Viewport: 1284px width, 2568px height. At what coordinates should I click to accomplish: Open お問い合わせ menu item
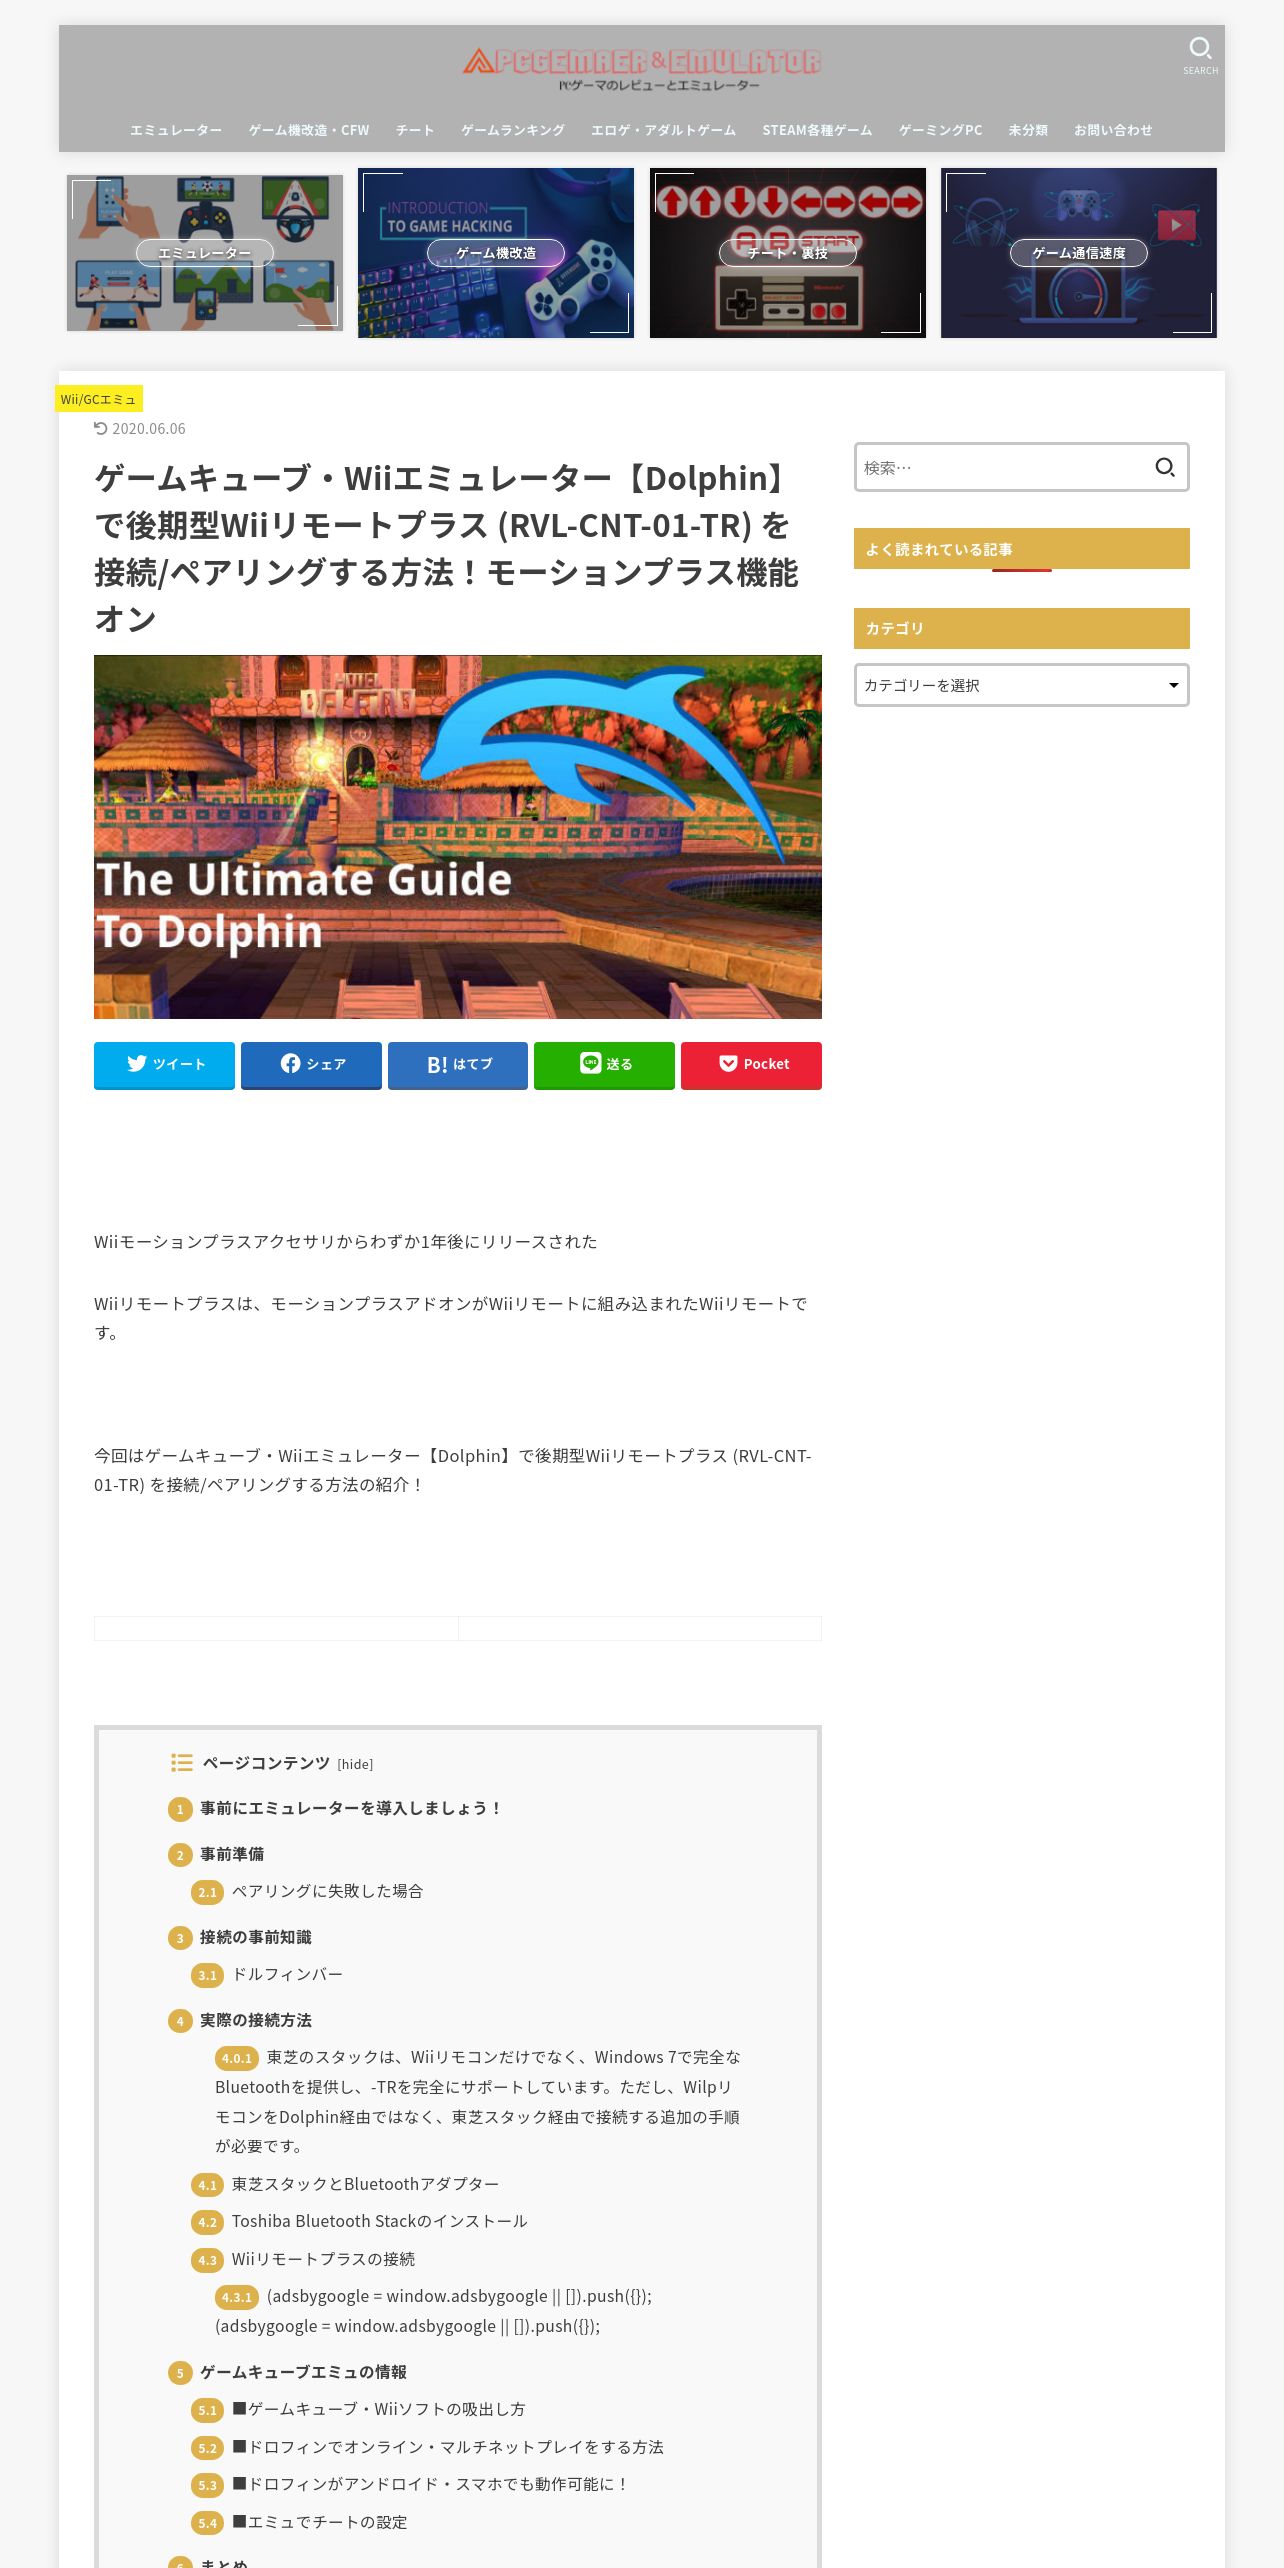1113,130
